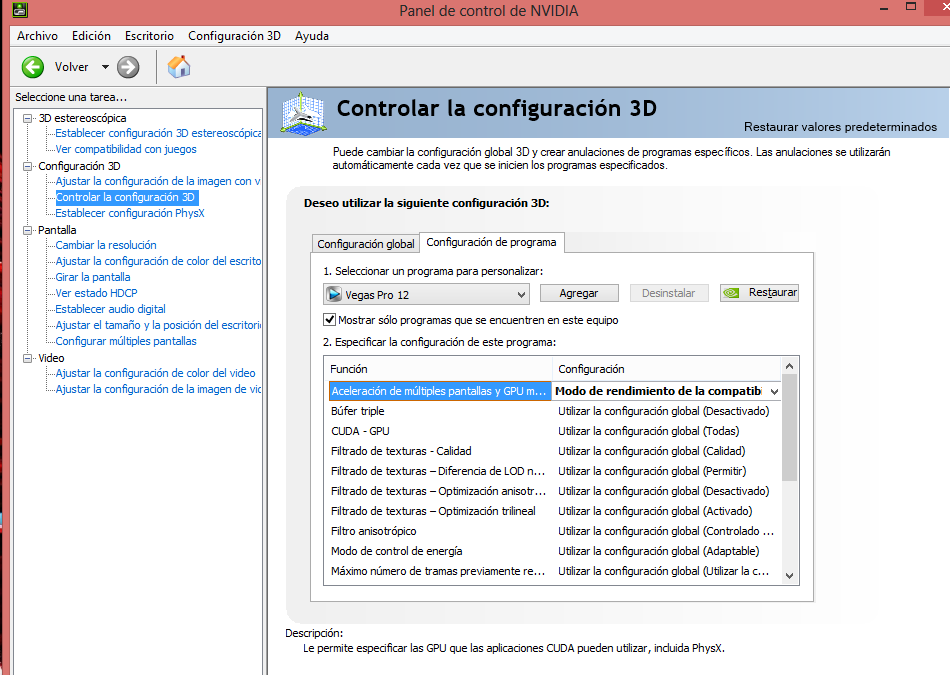The height and width of the screenshot is (675, 950).
Task: Select Máximo número de tramas row
Action: click(554, 571)
